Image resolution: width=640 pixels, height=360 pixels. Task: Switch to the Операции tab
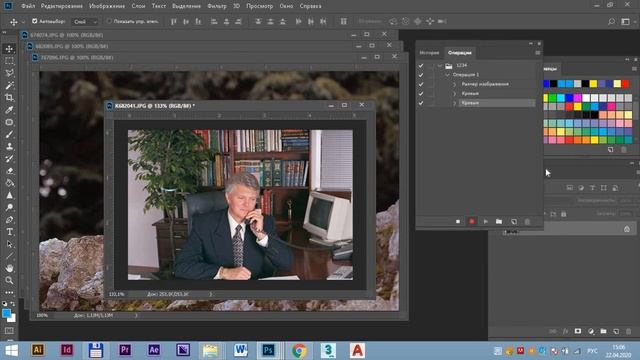tap(460, 53)
